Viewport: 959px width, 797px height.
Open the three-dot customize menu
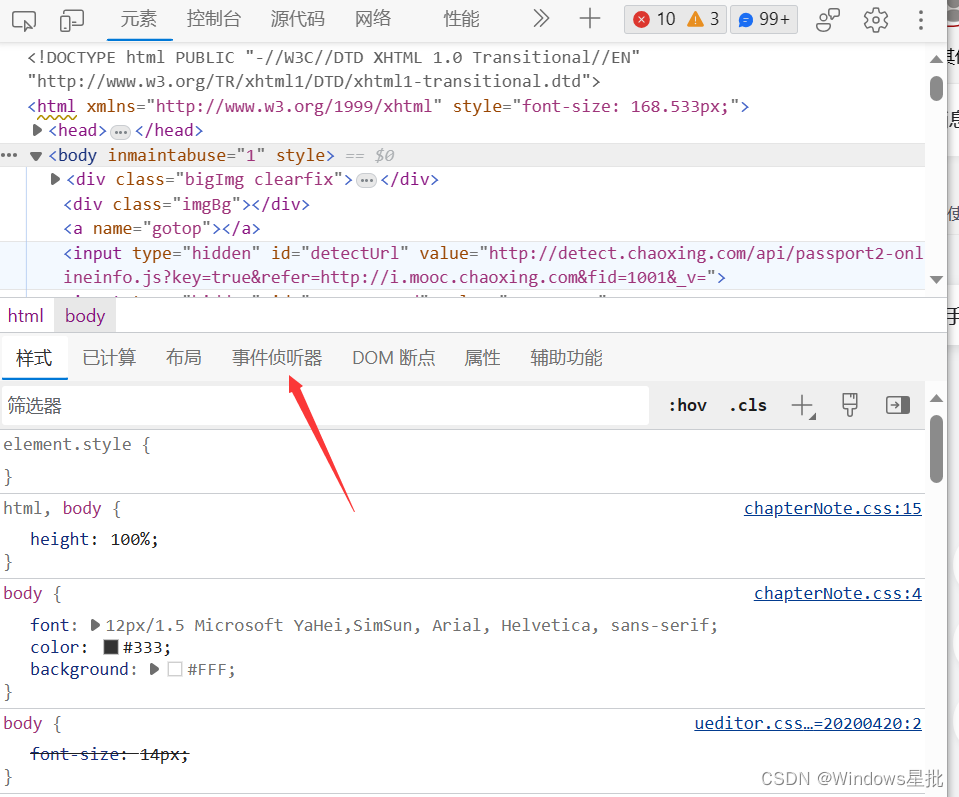pos(920,20)
